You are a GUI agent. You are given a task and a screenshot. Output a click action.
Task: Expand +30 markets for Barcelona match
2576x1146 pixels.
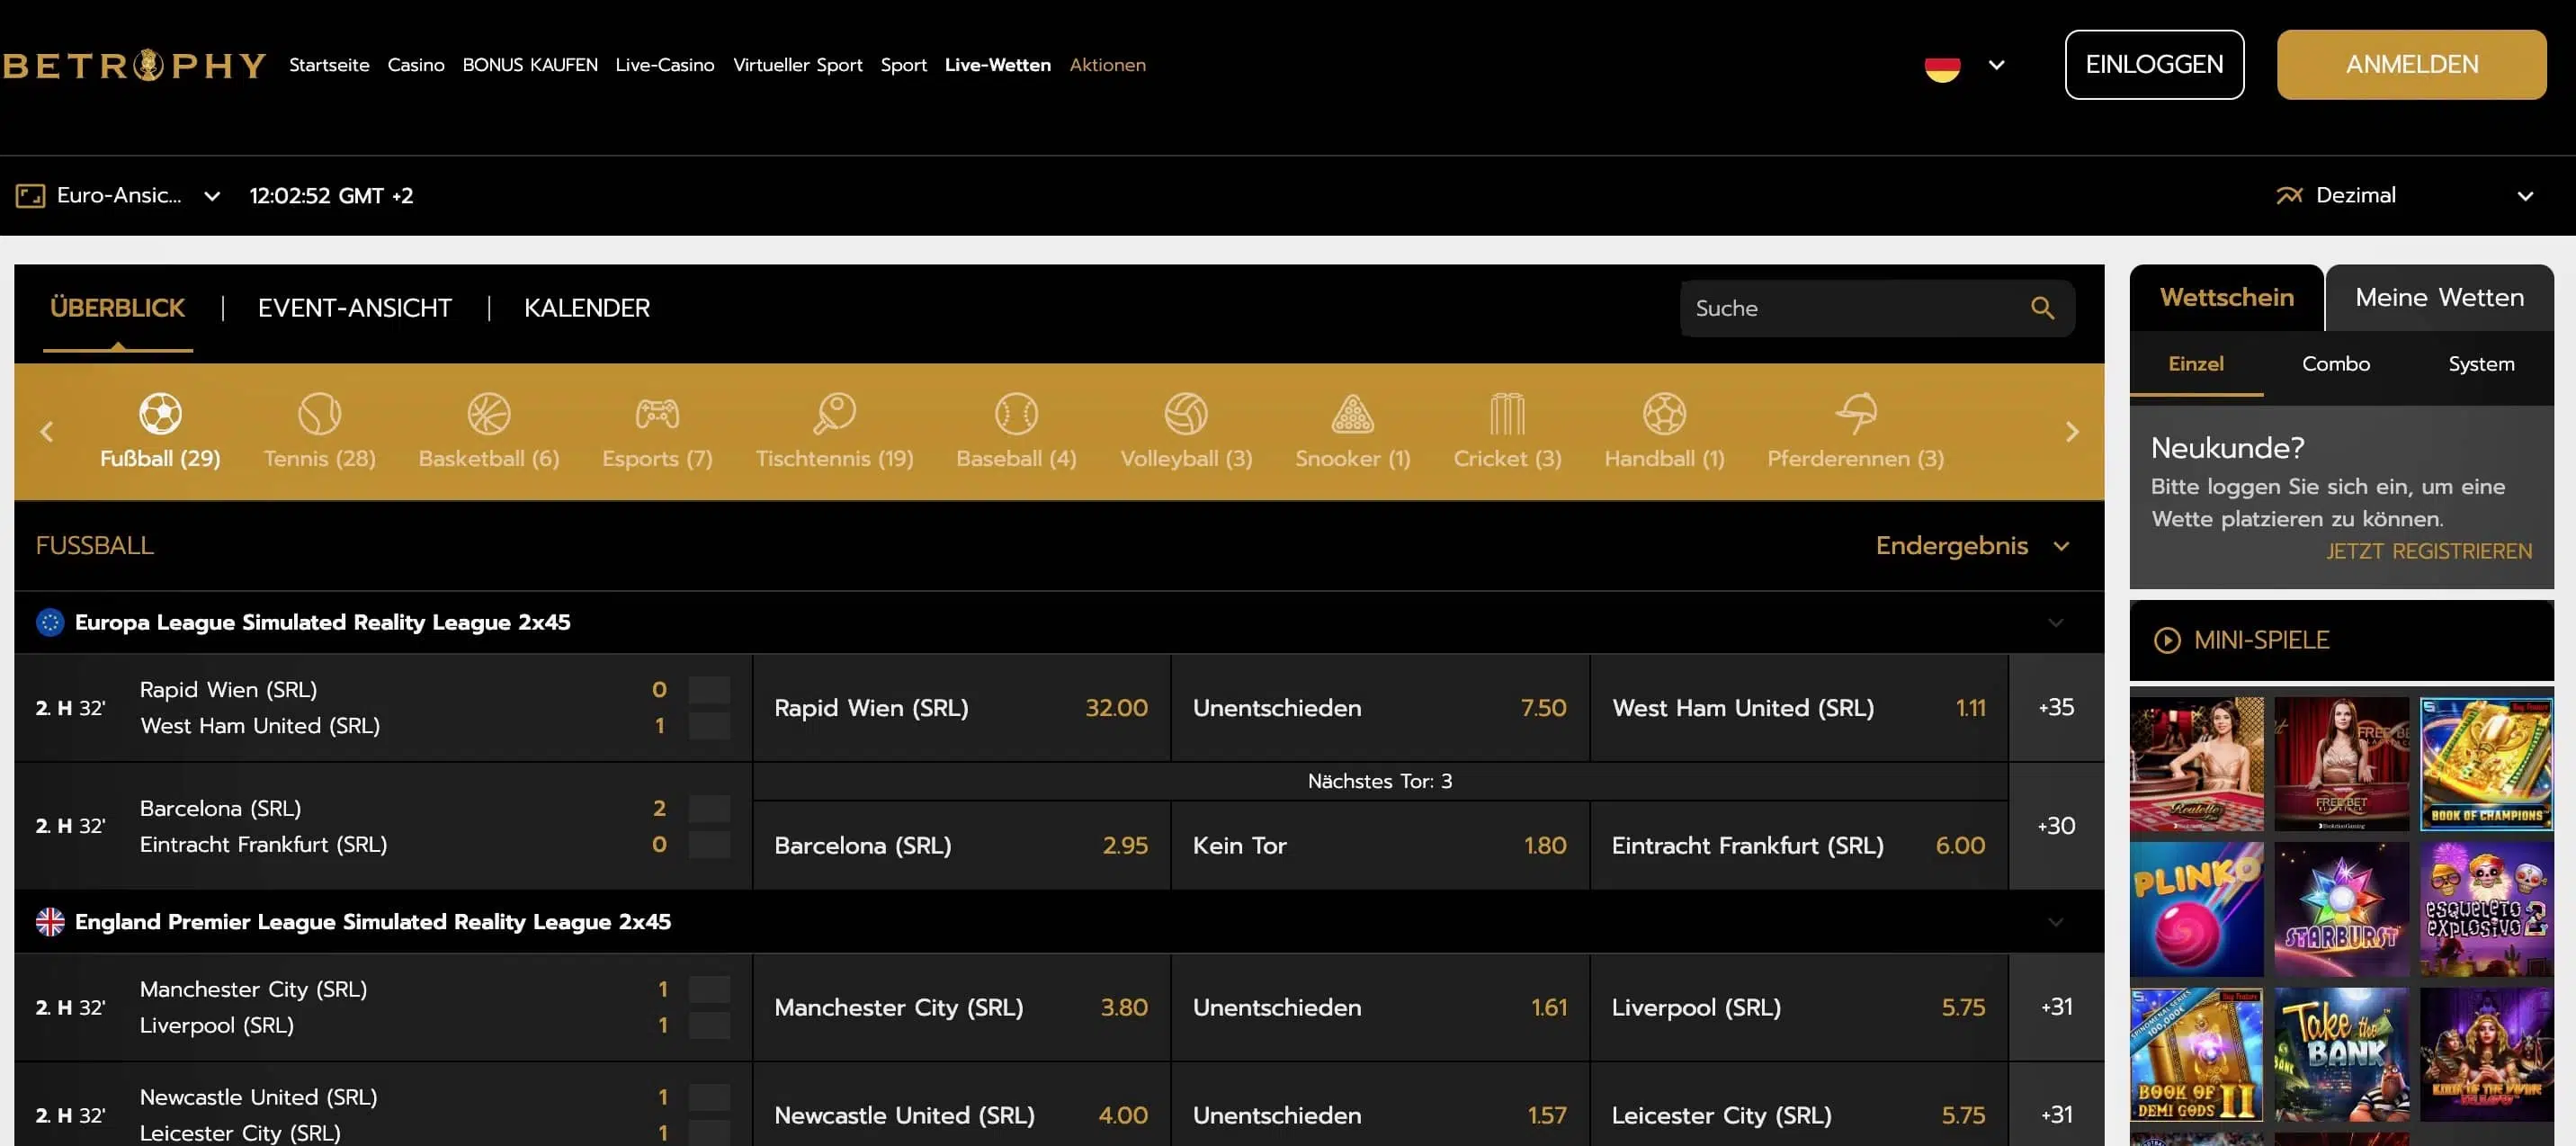point(2056,826)
